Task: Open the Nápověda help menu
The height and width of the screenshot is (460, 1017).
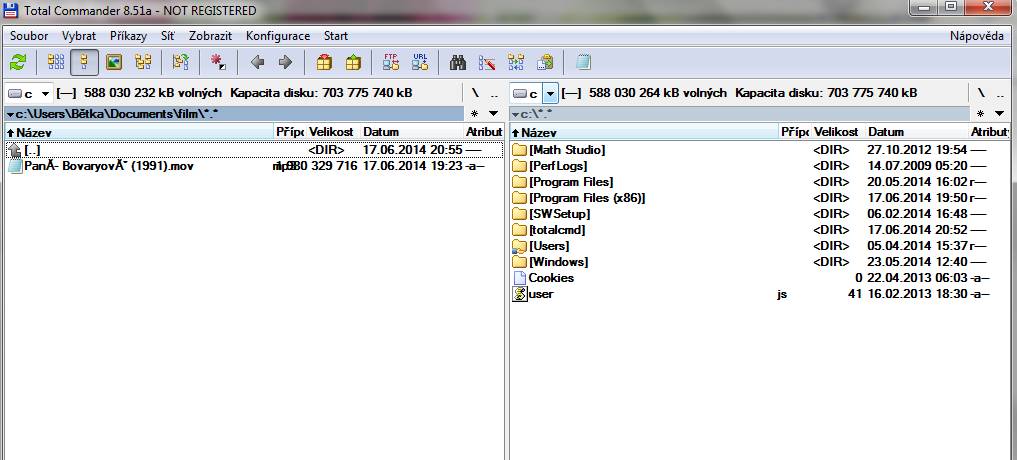Action: click(x=977, y=36)
